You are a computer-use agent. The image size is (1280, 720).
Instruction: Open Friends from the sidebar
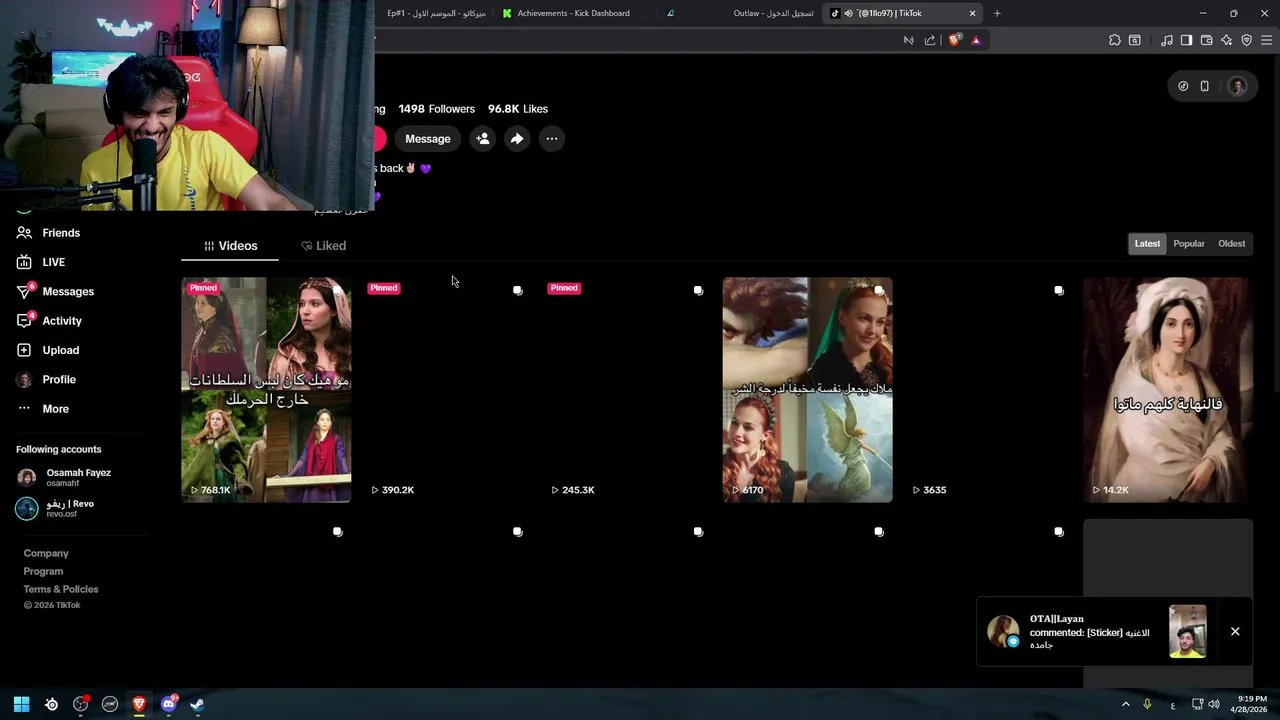(x=60, y=233)
